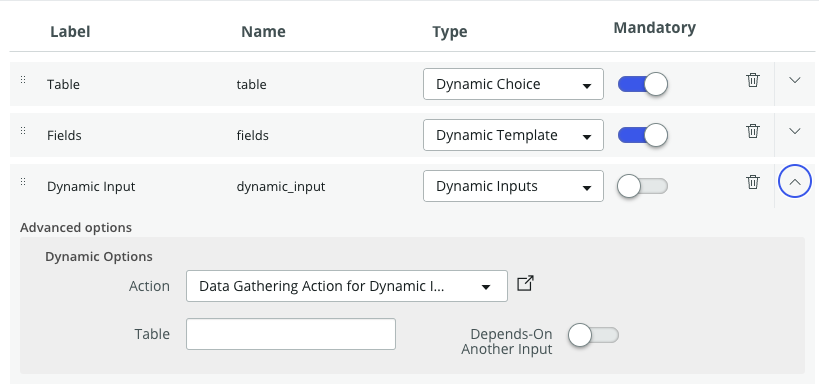Click the Type column header
The image size is (819, 385).
click(450, 32)
